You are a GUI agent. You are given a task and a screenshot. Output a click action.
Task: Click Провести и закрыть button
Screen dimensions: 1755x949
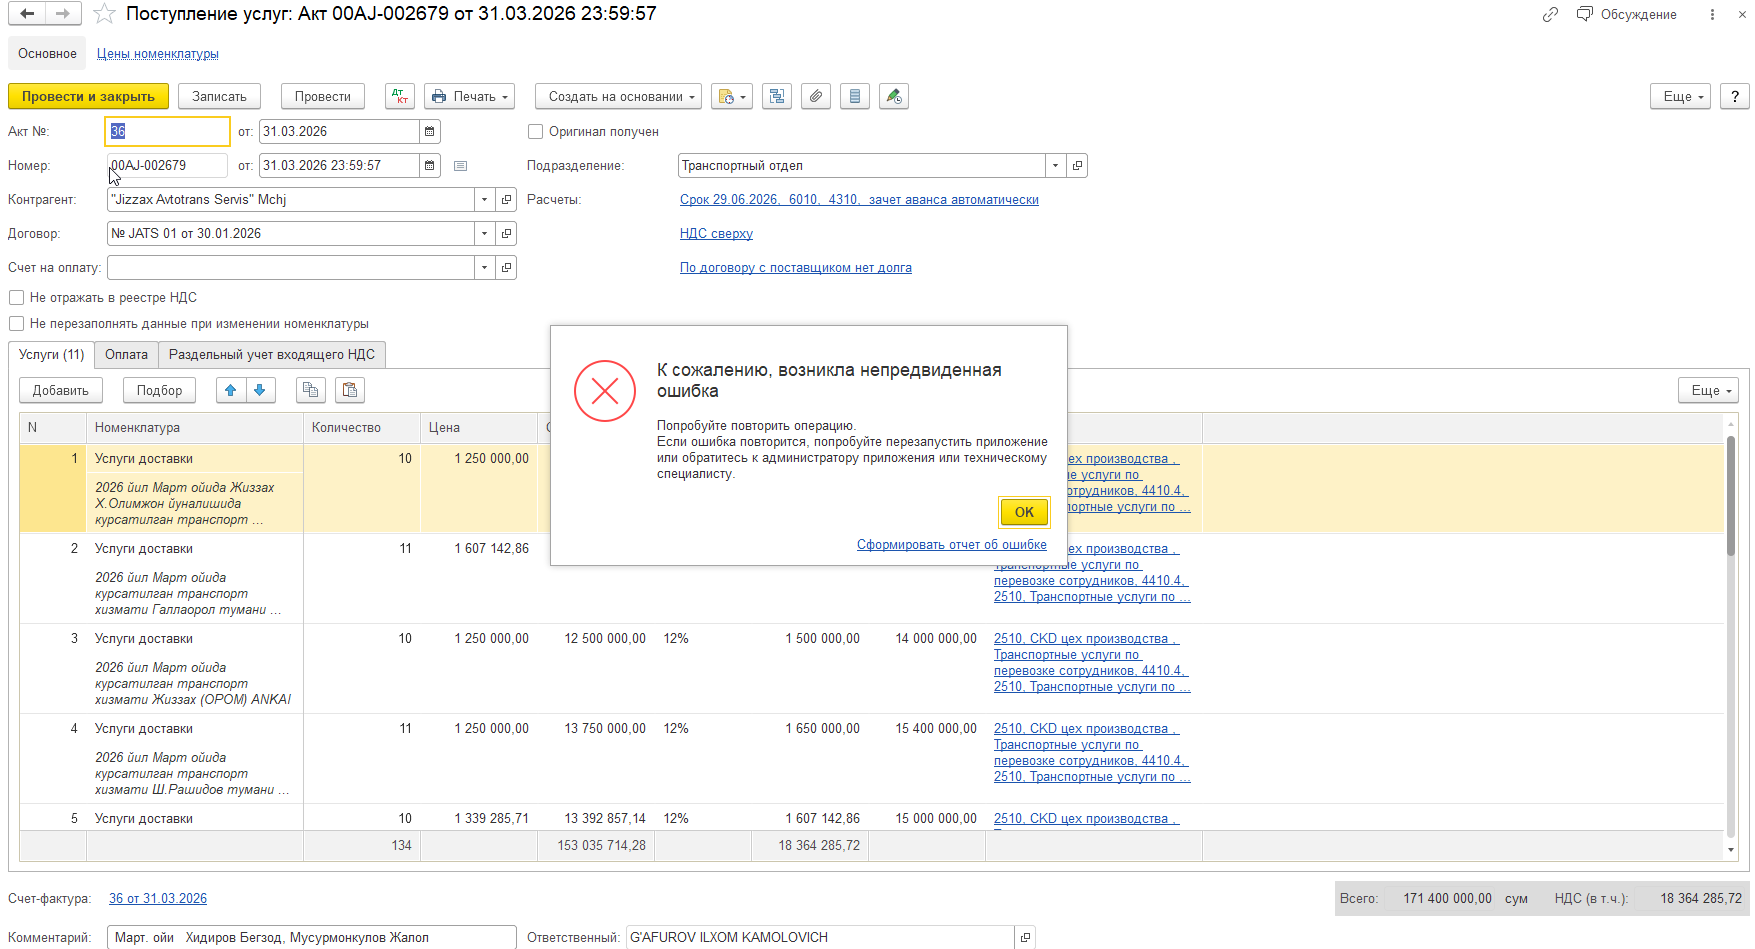pyautogui.click(x=88, y=96)
